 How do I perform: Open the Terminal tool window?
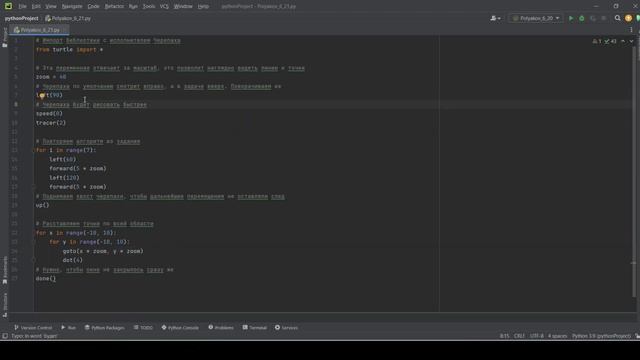click(254, 328)
